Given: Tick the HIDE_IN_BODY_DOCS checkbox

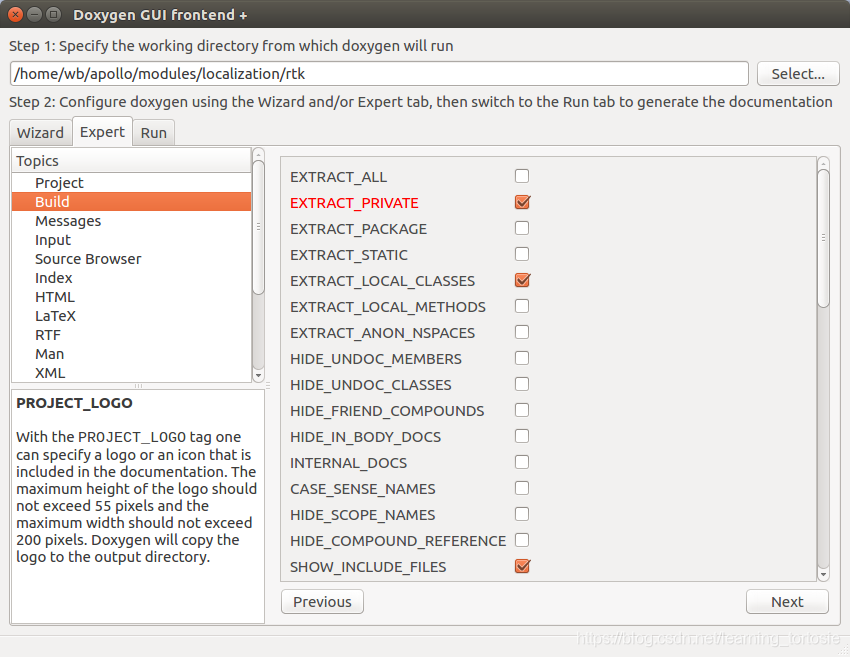Looking at the screenshot, I should 522,436.
